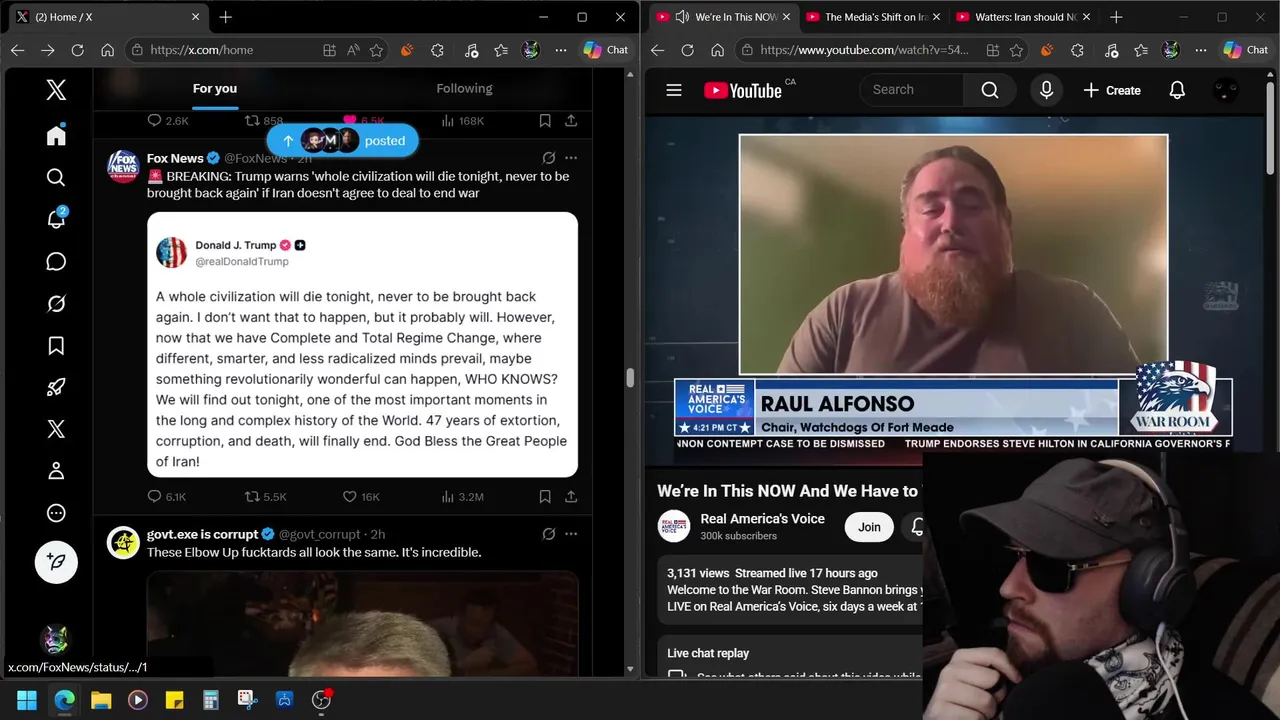The height and width of the screenshot is (720, 1280).
Task: Select the '(2) Home / X' browser tab
Action: point(107,17)
